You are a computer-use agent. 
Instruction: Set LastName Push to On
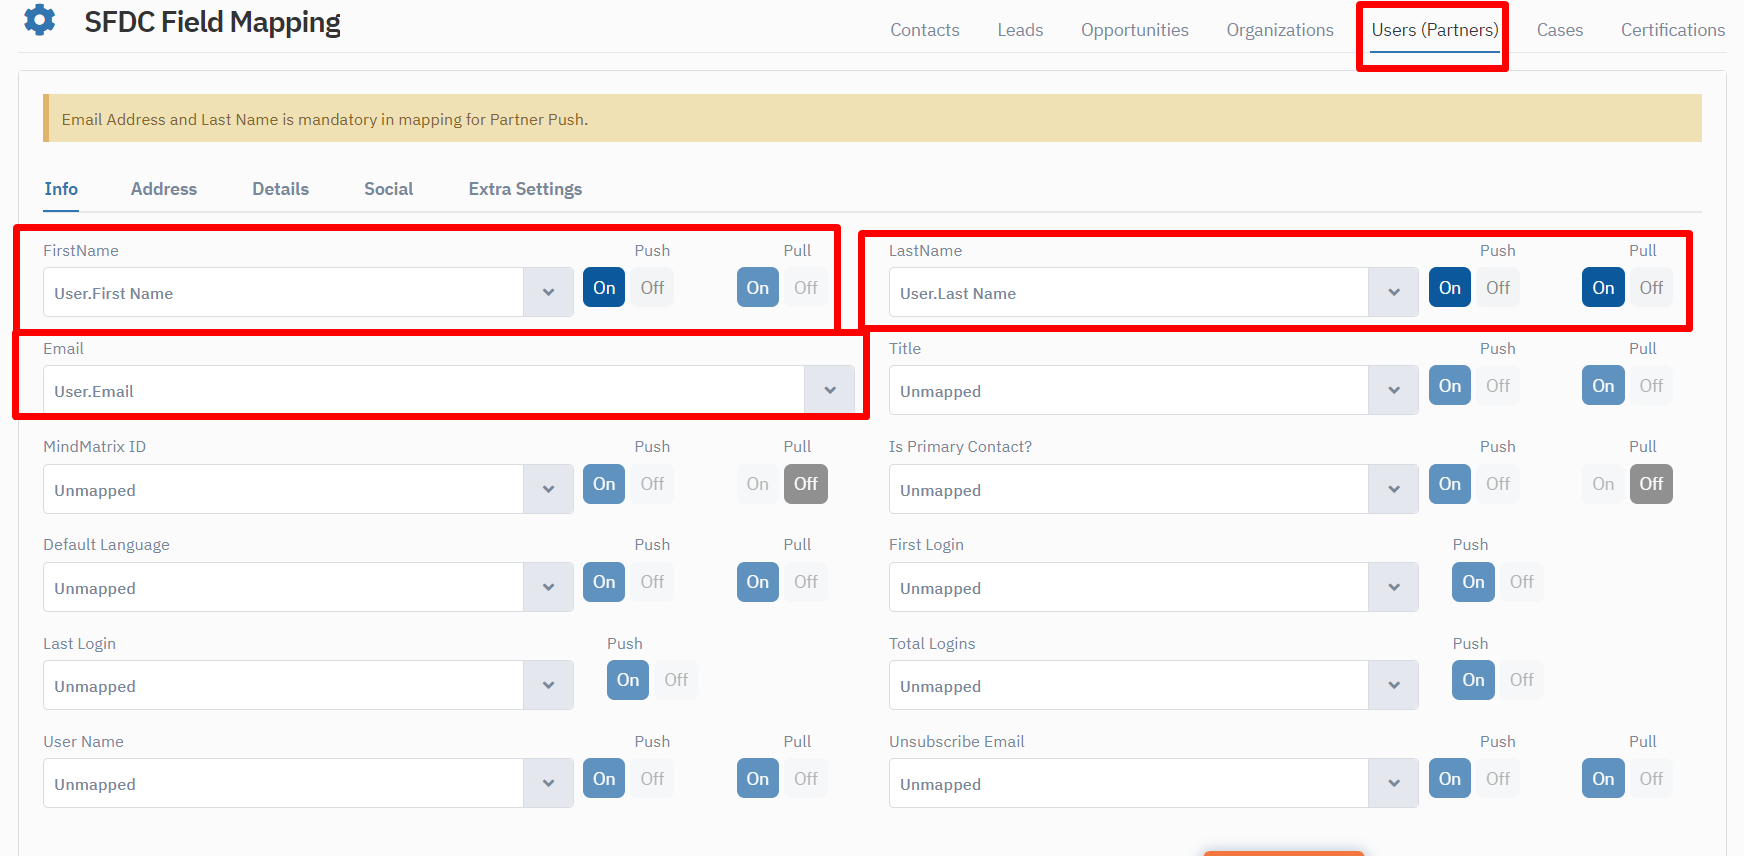(1450, 288)
